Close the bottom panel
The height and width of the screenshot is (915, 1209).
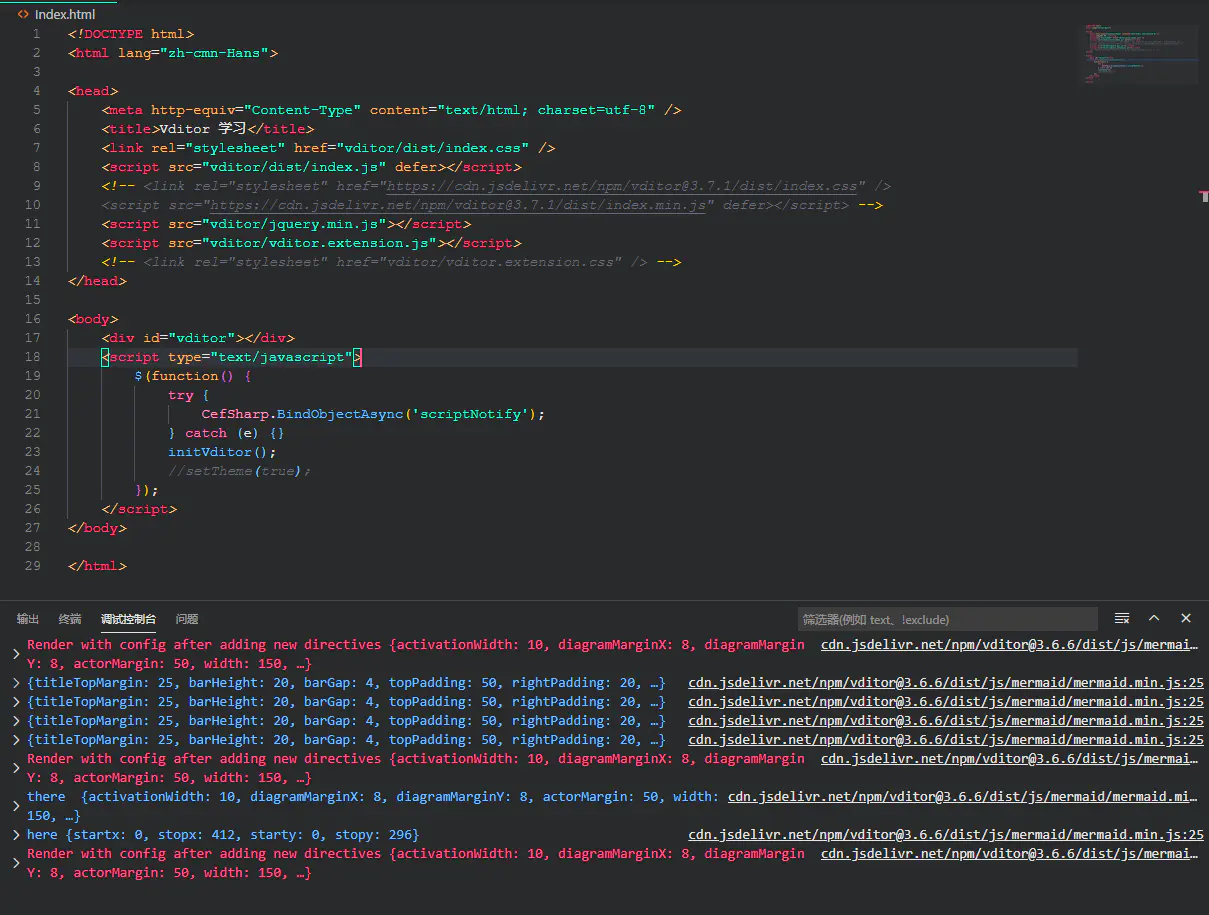[x=1186, y=619]
